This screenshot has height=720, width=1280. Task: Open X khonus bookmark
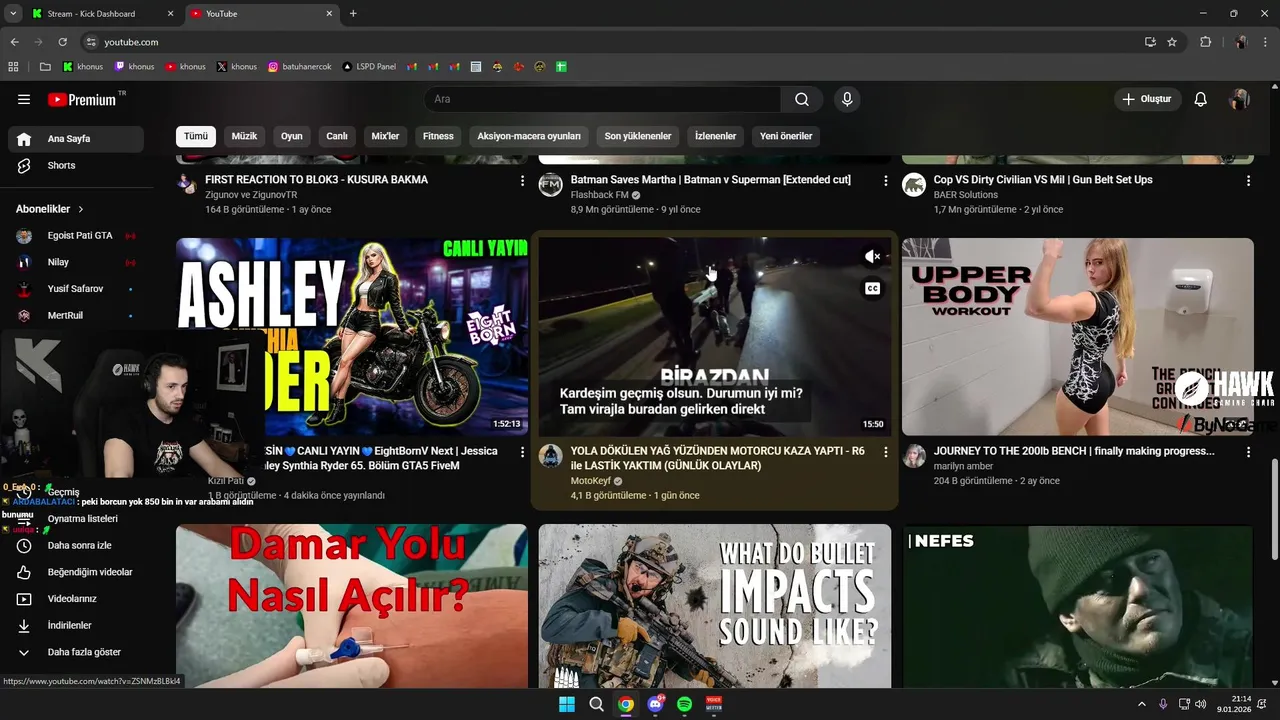[236, 67]
